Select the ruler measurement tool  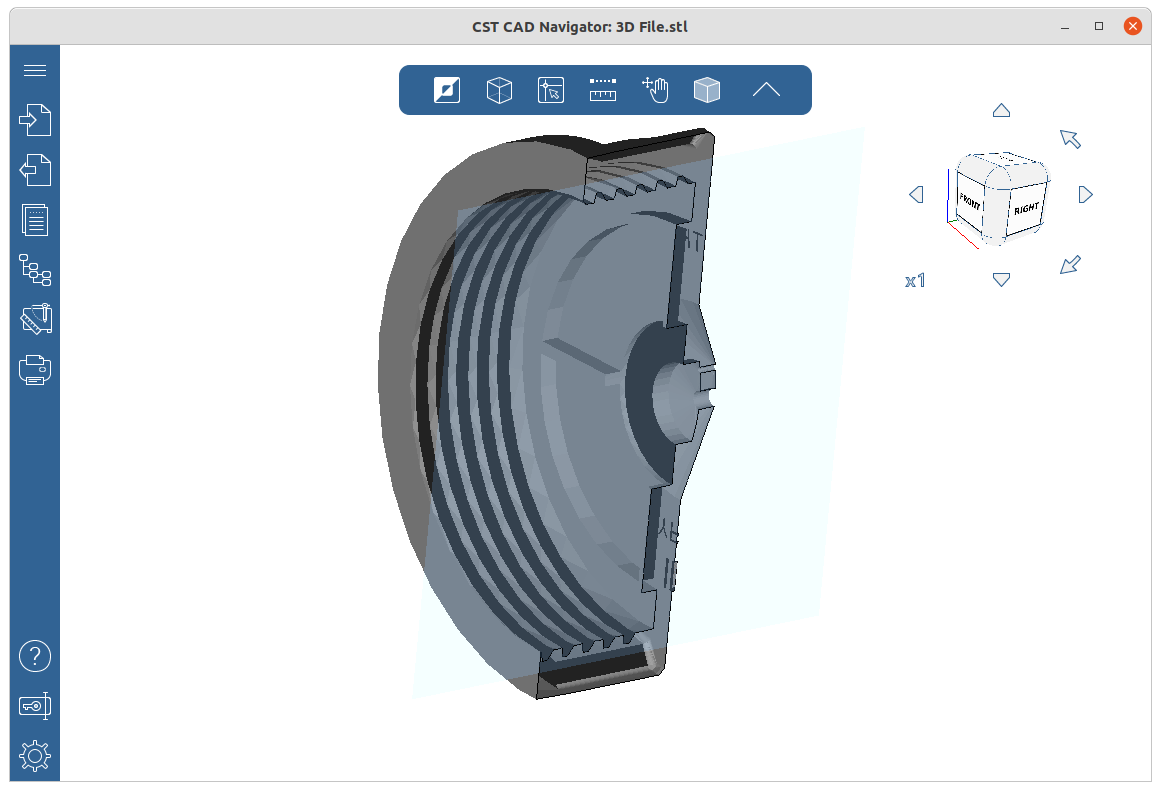(603, 90)
